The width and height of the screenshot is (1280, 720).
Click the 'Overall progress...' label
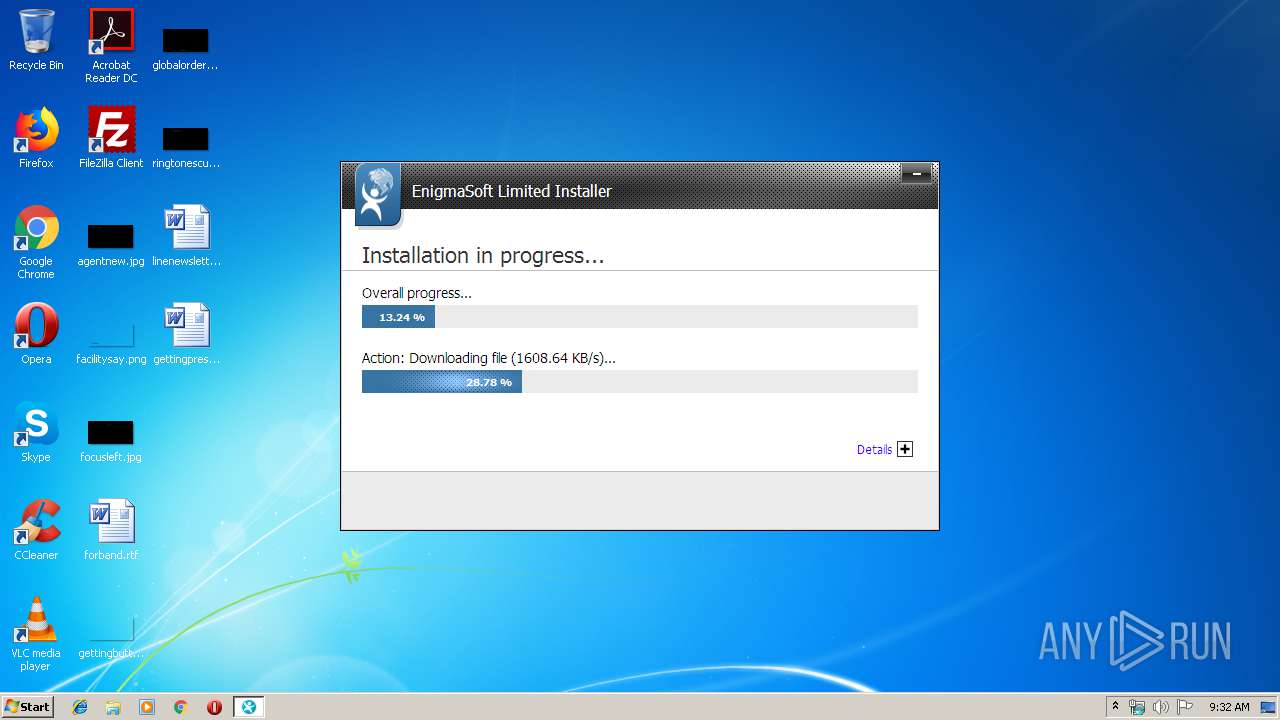click(416, 293)
